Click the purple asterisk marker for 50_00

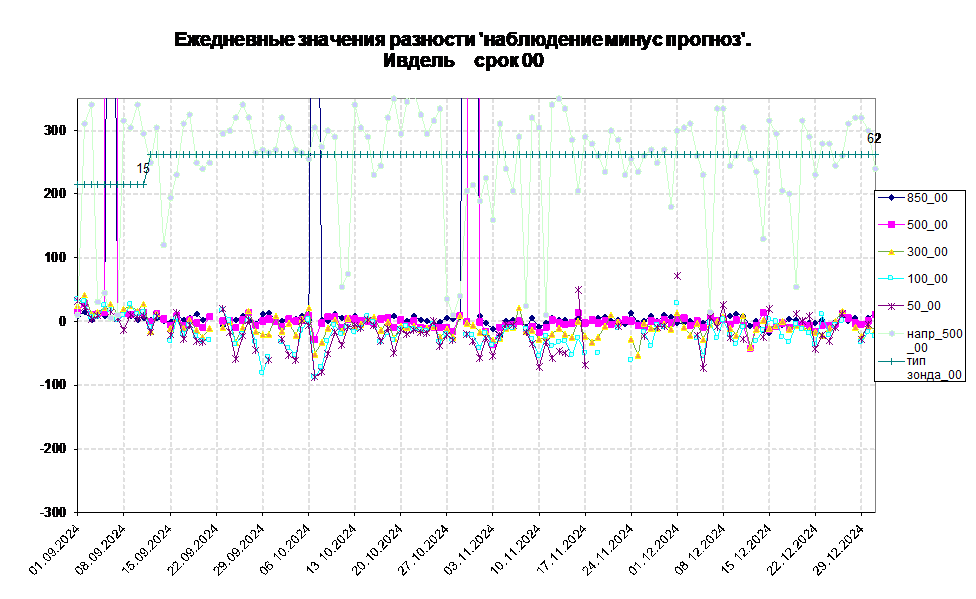(x=890, y=306)
